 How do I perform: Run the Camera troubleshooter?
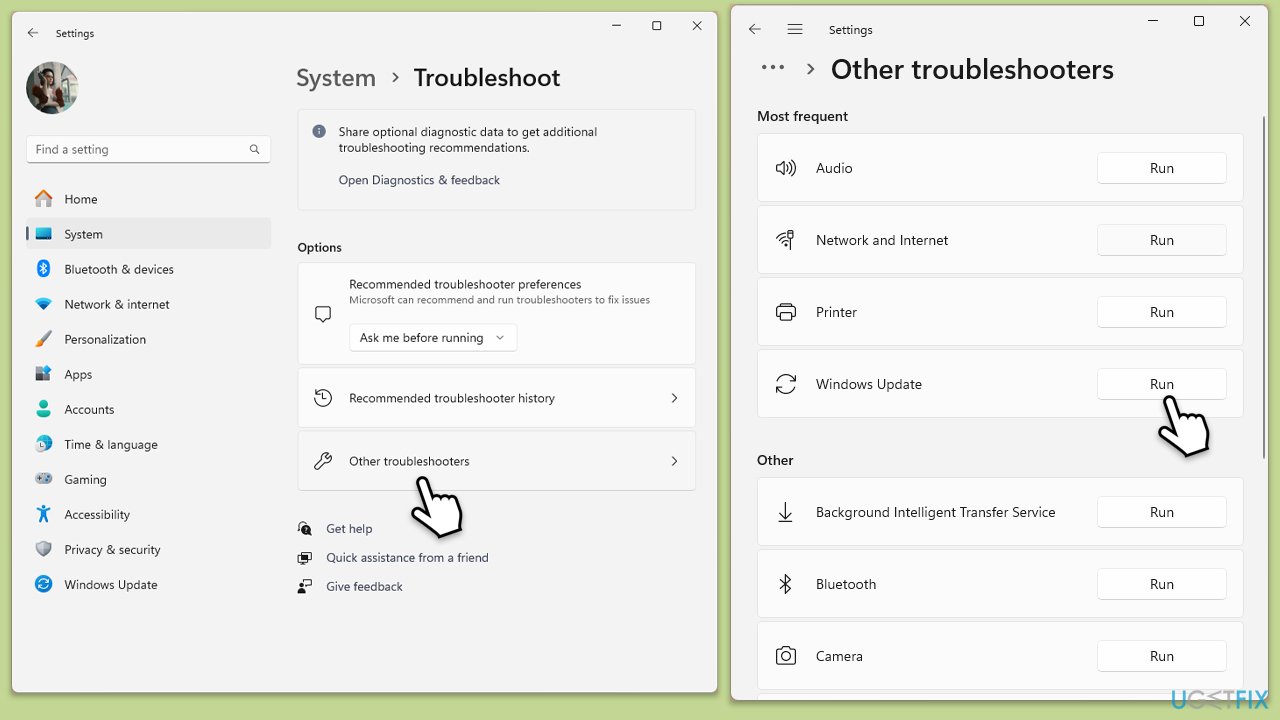[1161, 656]
